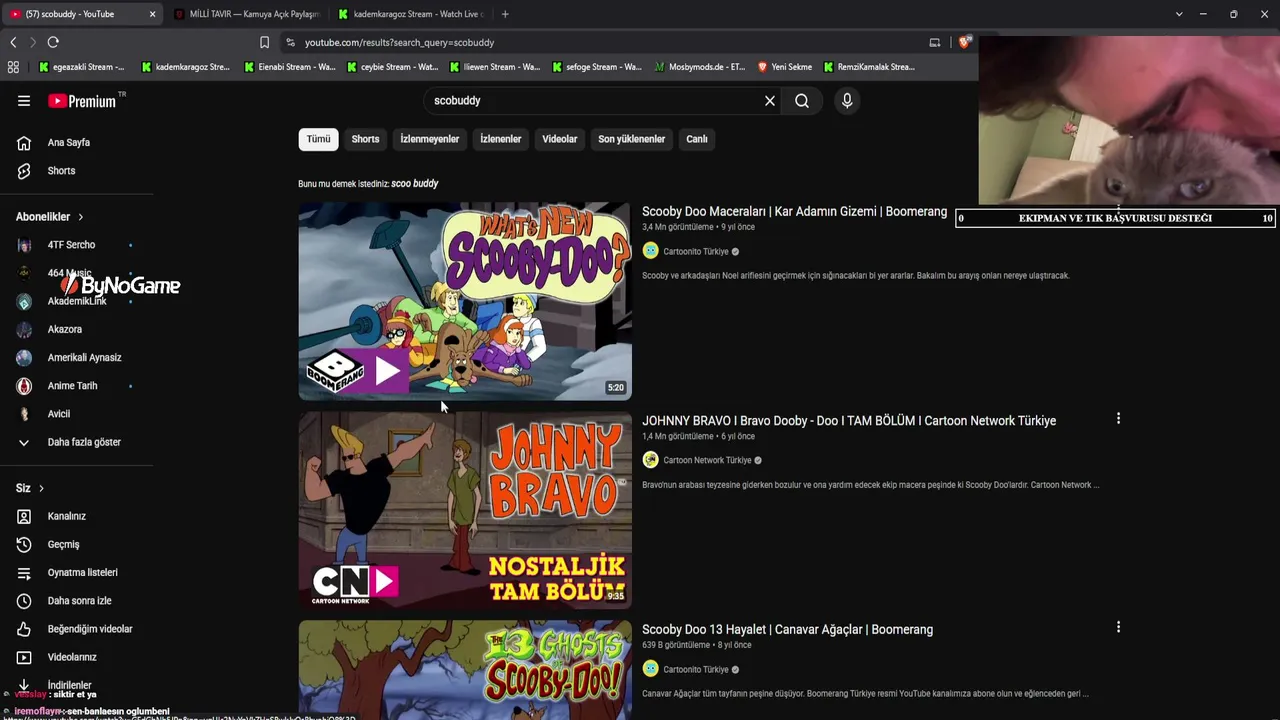Screen dimensions: 1280x720
Task: Start voice search with the microphone
Action: pos(847,101)
